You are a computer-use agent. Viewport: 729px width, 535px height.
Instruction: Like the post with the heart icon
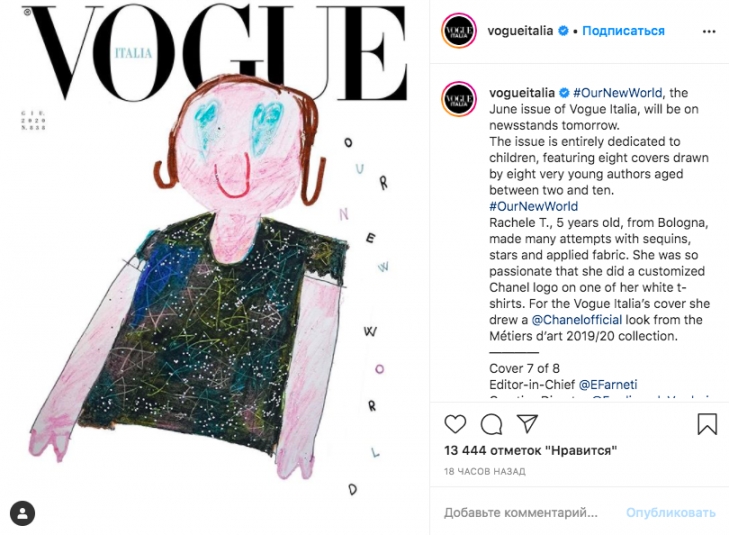pyautogui.click(x=455, y=424)
